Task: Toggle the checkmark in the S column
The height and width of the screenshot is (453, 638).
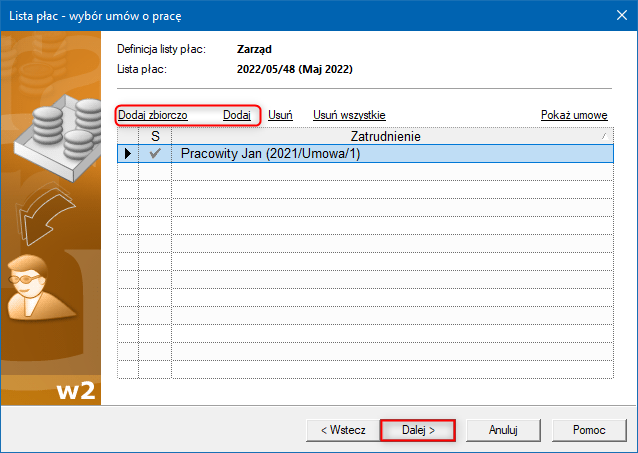Action: (x=155, y=154)
